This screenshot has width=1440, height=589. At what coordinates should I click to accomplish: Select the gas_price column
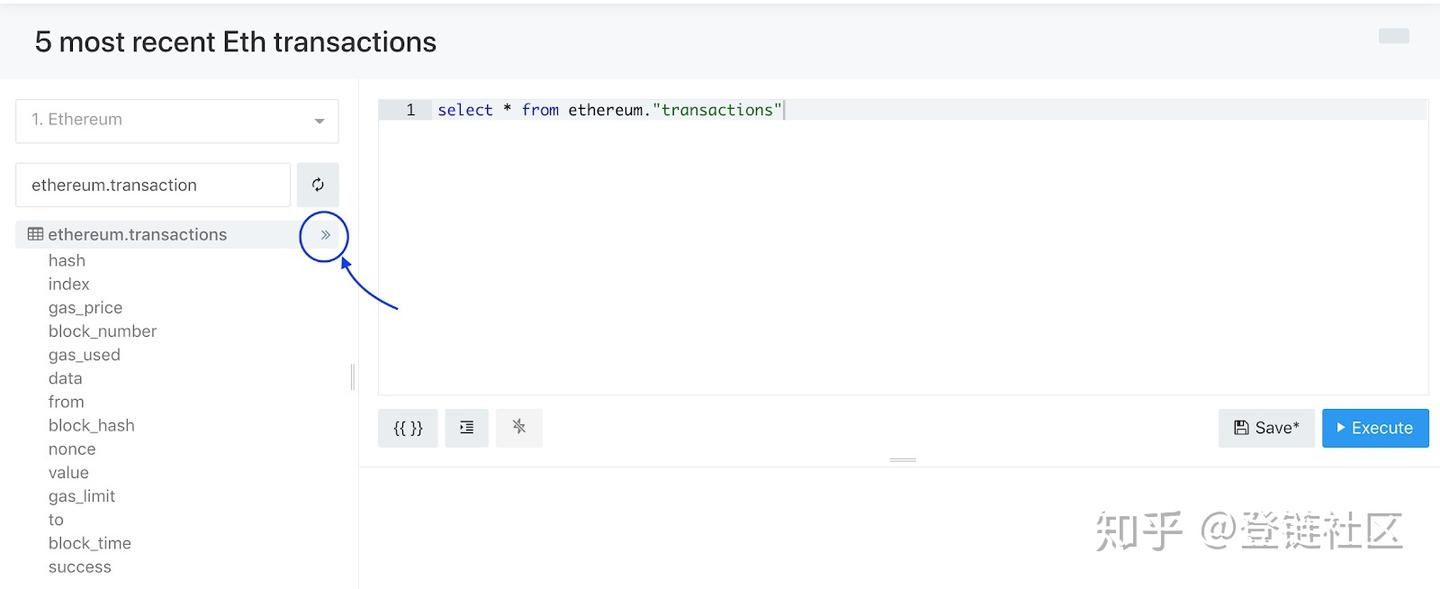pos(85,308)
